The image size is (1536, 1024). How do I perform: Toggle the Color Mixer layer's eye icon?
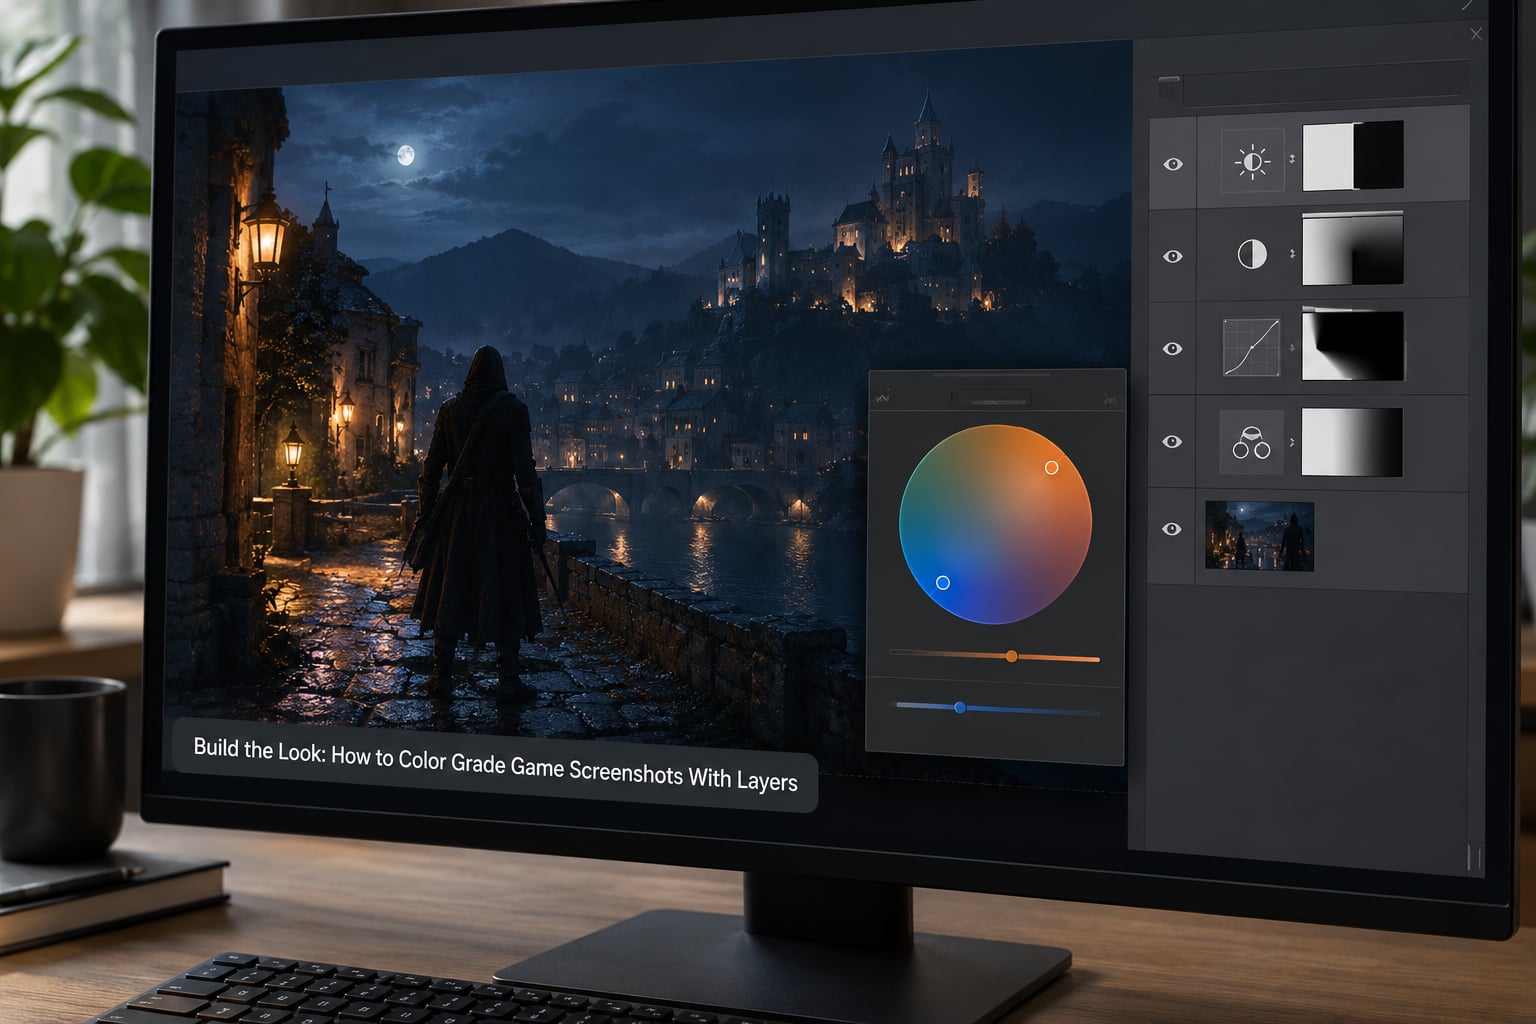pyautogui.click(x=1172, y=441)
